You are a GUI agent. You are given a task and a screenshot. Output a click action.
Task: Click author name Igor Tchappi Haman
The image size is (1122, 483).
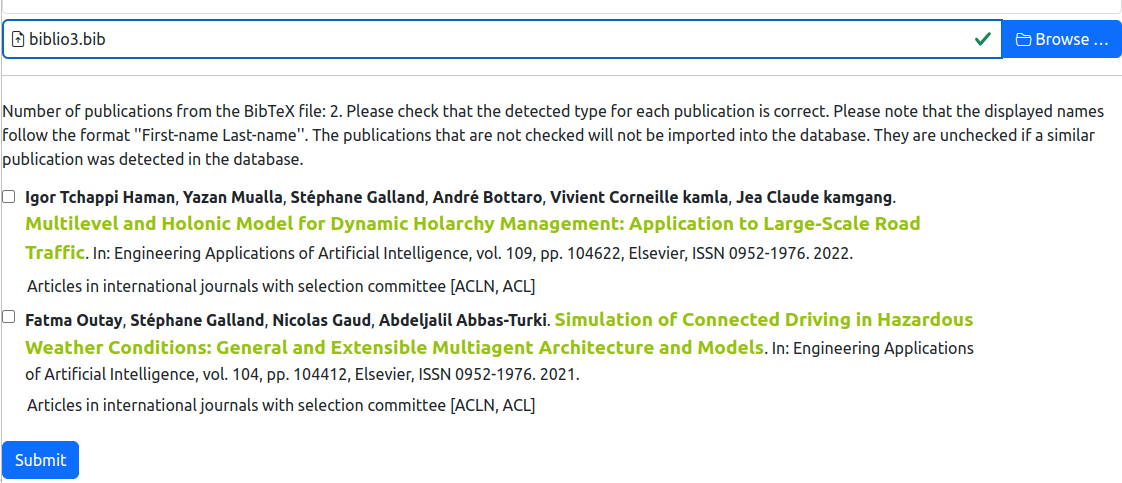click(x=100, y=197)
